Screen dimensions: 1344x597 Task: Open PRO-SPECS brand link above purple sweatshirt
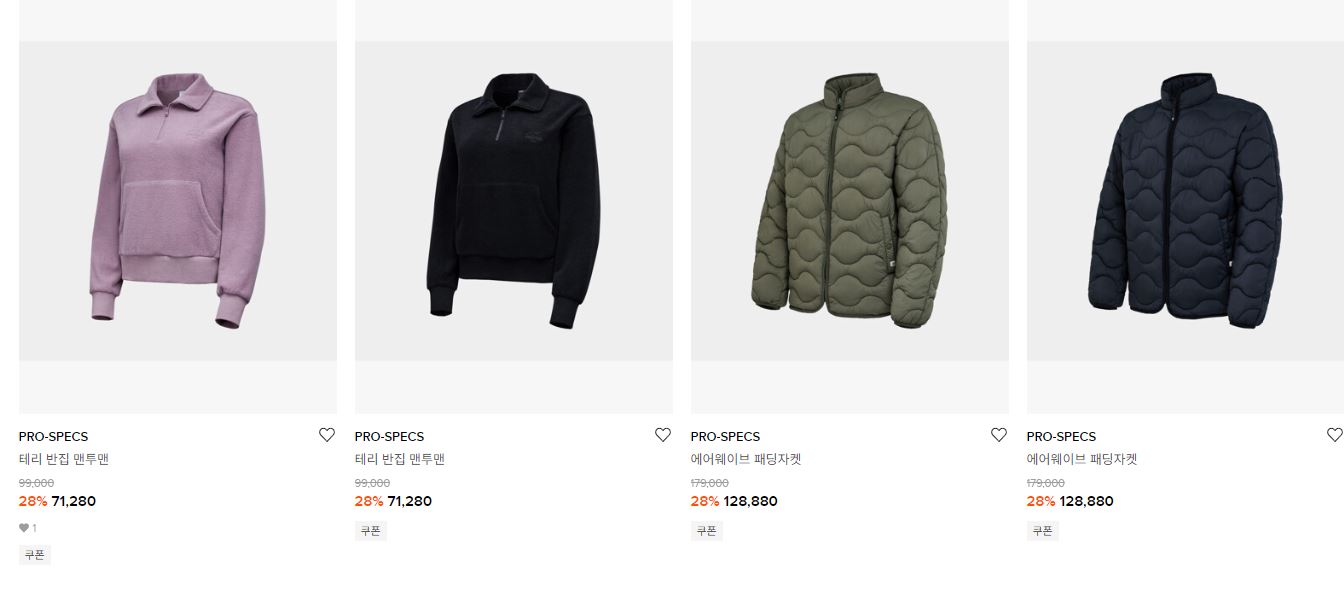pyautogui.click(x=53, y=436)
